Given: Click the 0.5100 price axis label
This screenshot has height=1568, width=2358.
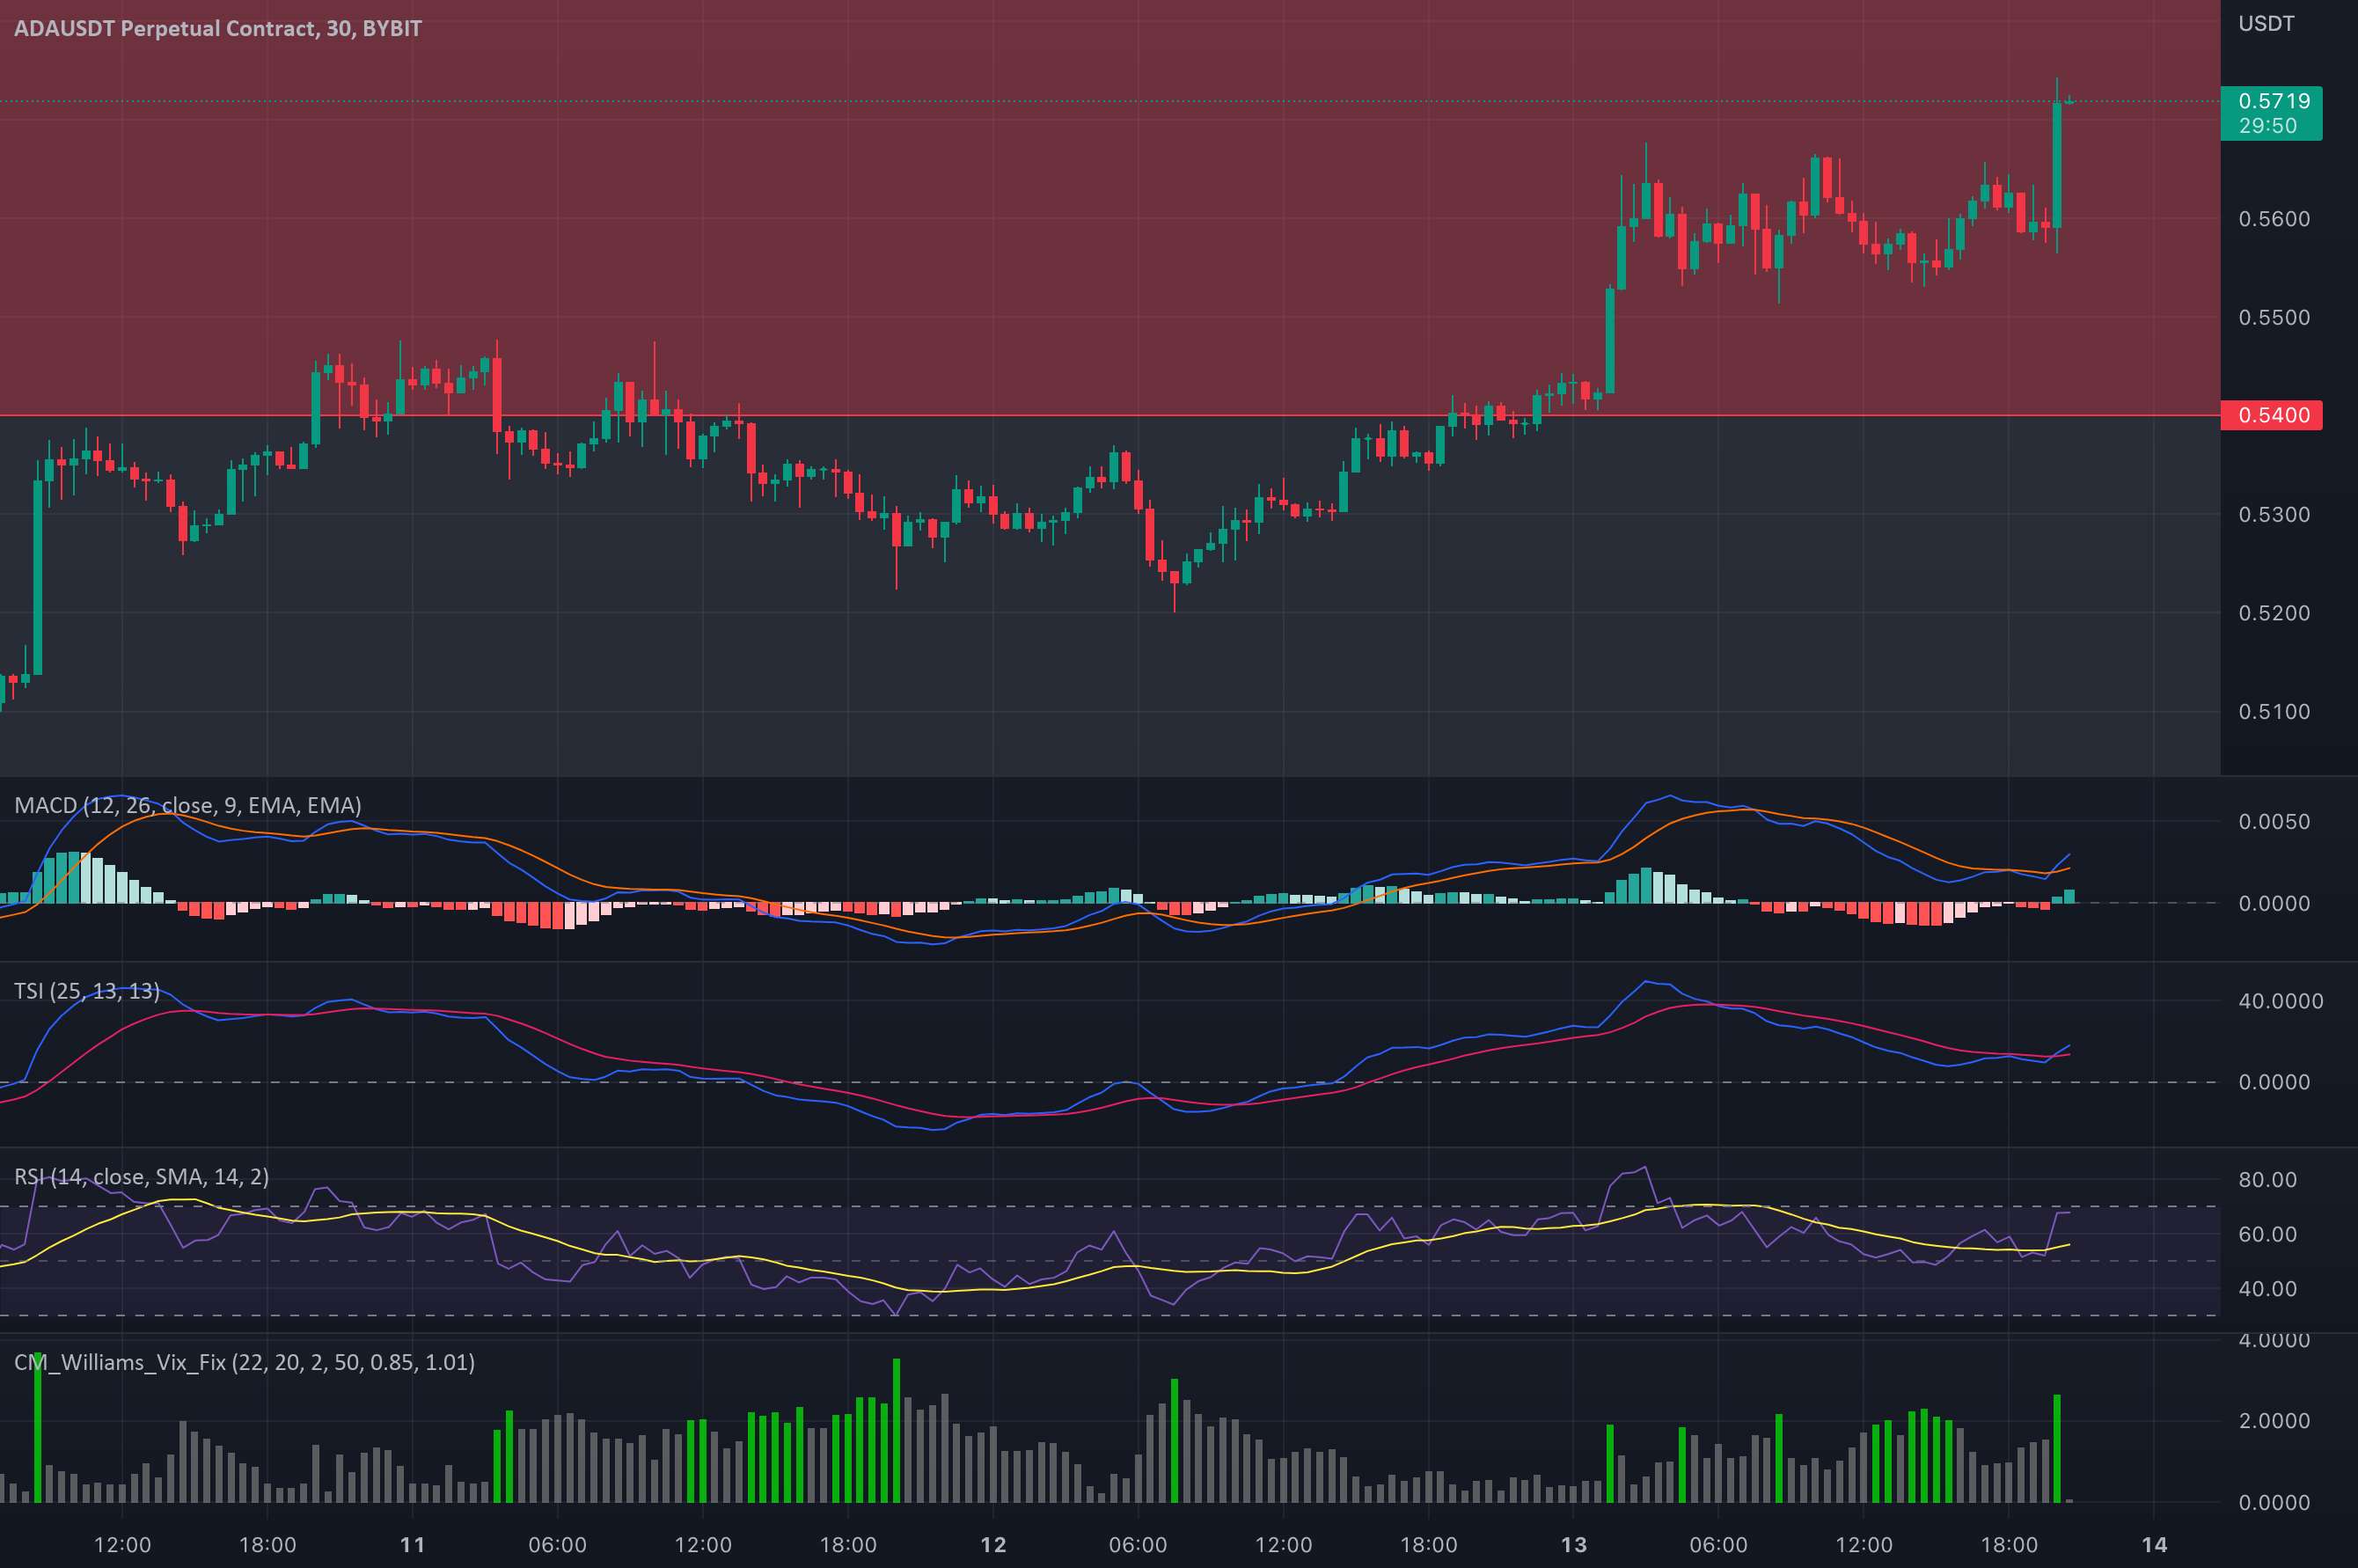Looking at the screenshot, I should pos(2274,712).
